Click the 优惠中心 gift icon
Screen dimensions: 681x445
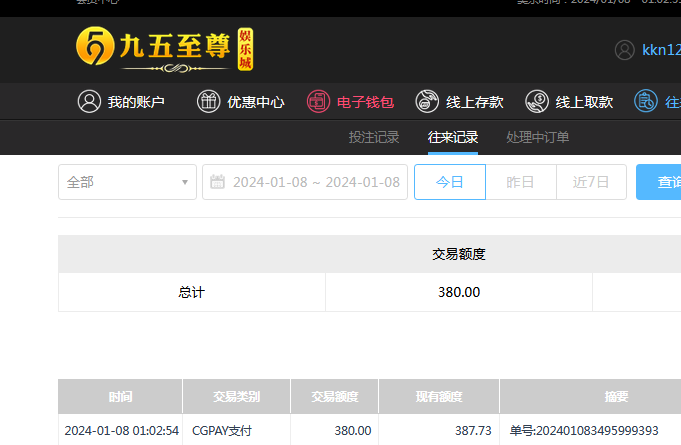pos(208,102)
